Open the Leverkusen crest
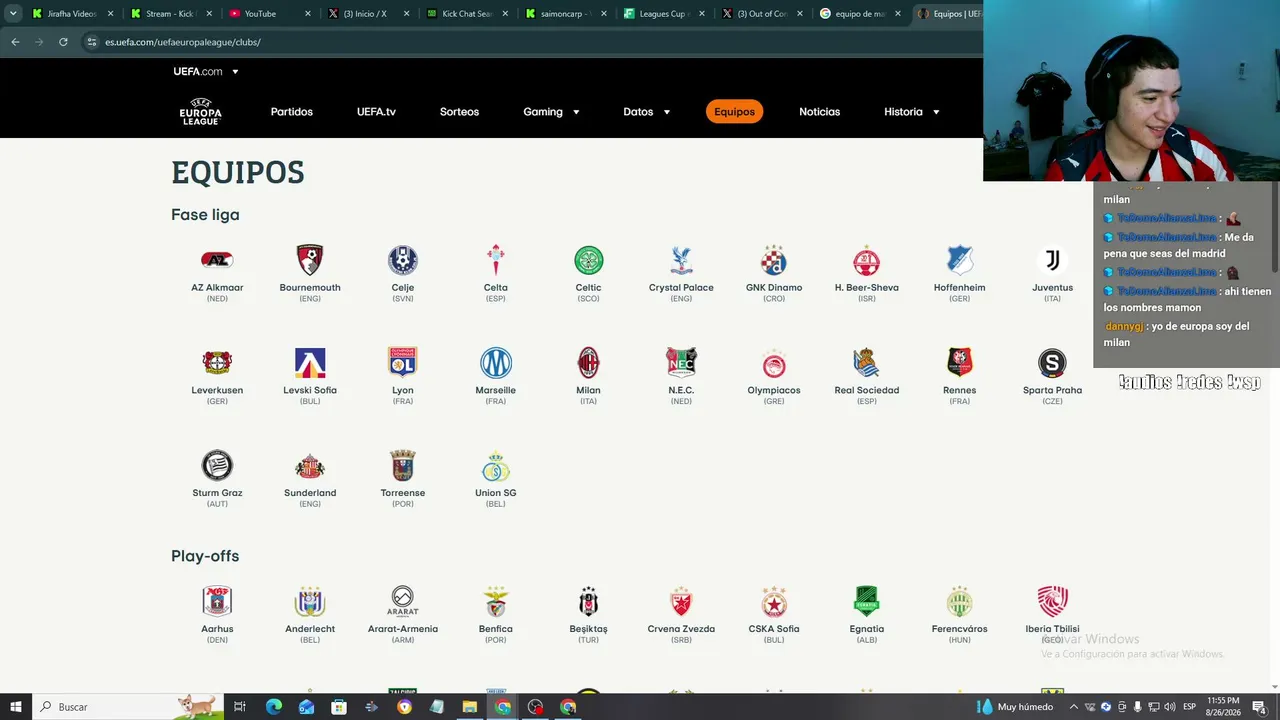 (x=217, y=363)
